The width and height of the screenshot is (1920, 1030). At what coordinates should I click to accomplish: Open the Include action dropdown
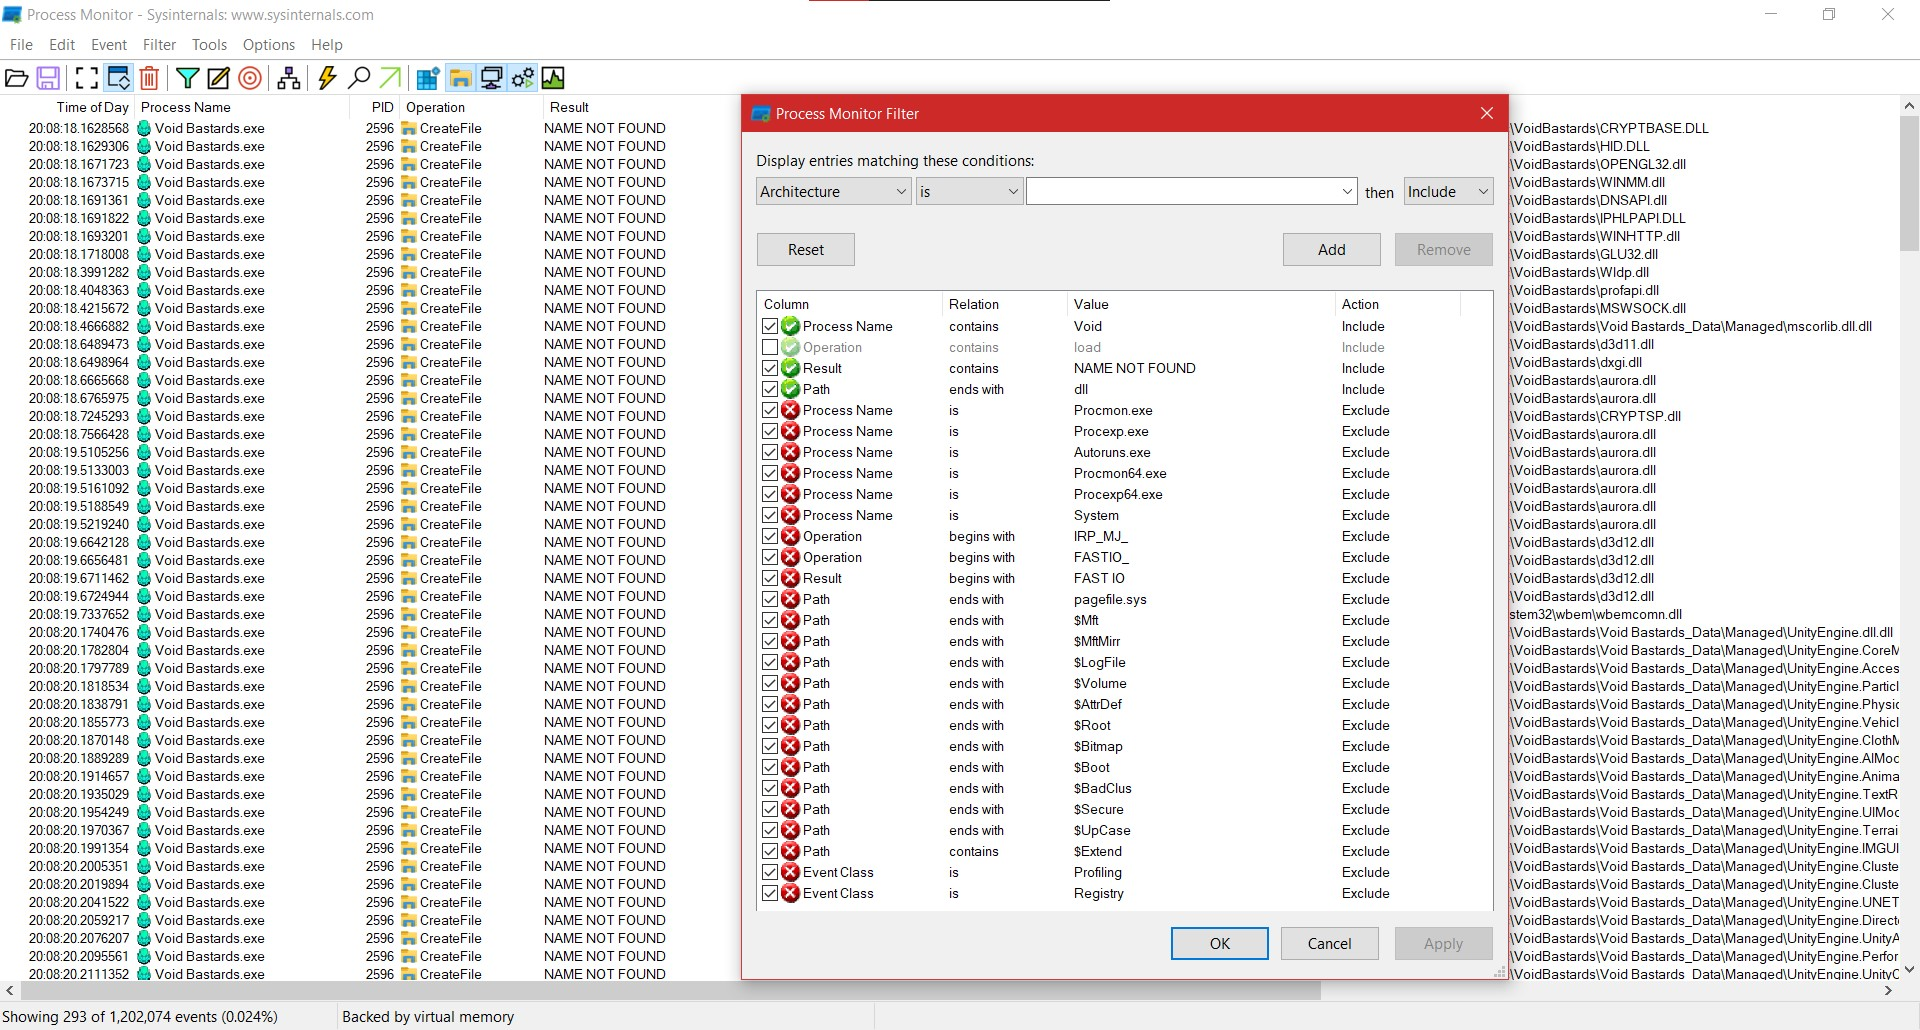(1448, 192)
